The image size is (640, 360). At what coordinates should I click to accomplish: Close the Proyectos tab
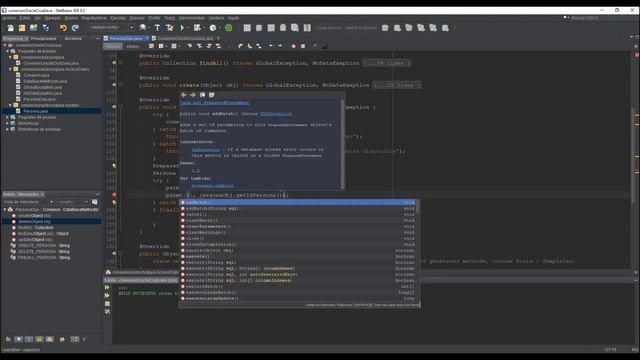point(26,39)
